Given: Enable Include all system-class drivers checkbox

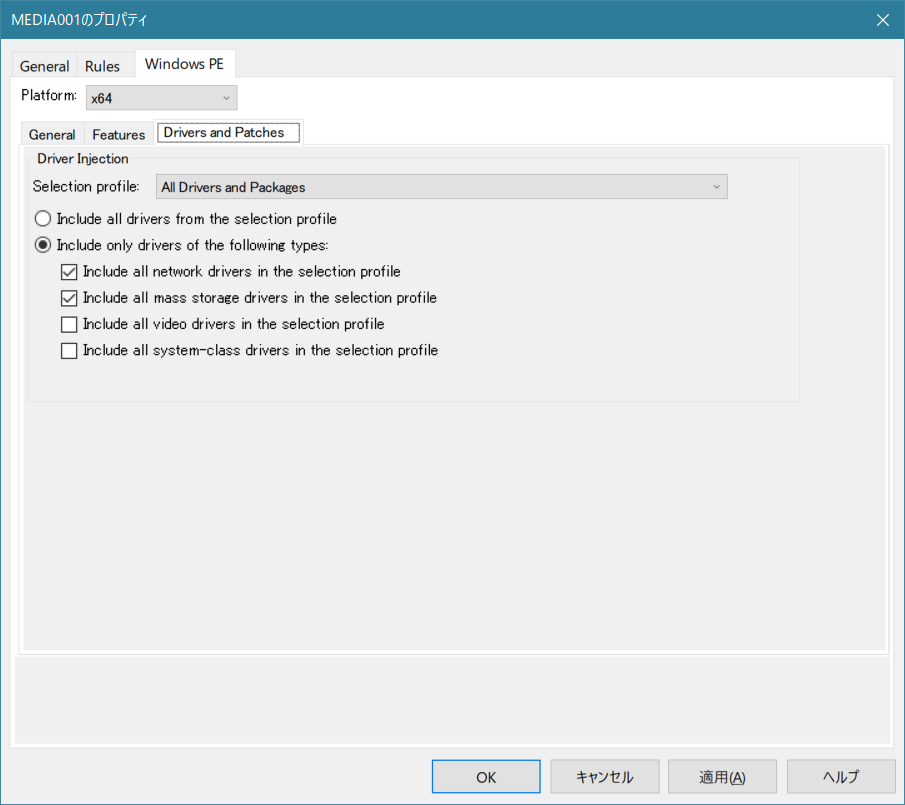Looking at the screenshot, I should pos(69,351).
